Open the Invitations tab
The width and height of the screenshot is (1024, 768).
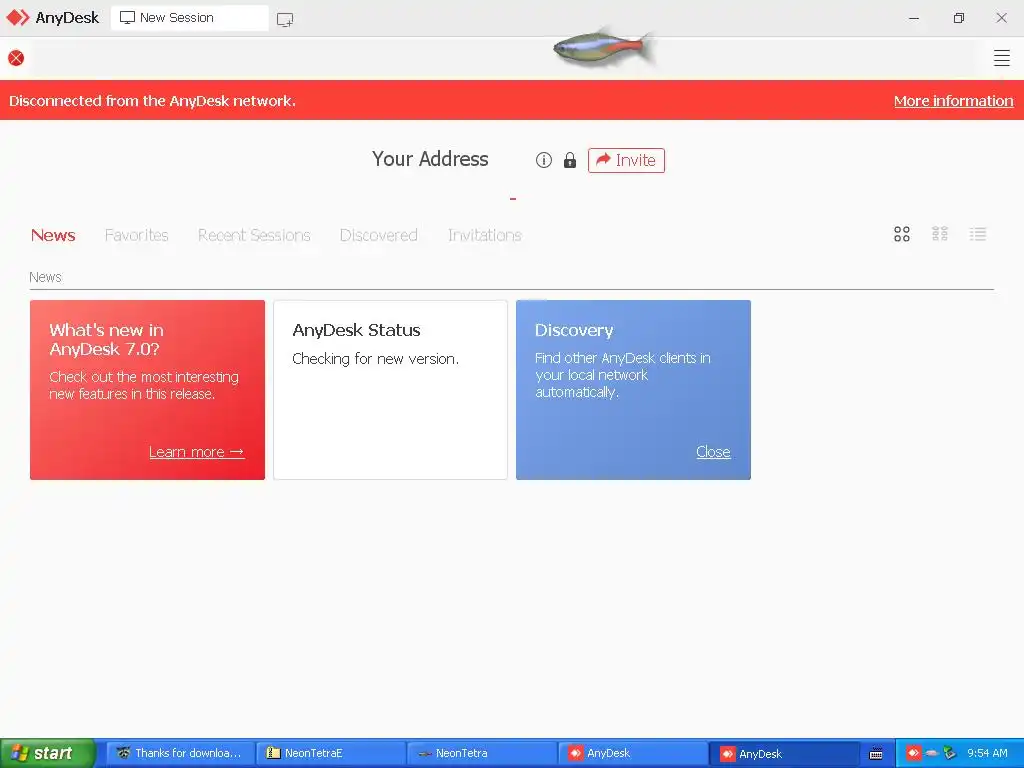click(x=485, y=235)
